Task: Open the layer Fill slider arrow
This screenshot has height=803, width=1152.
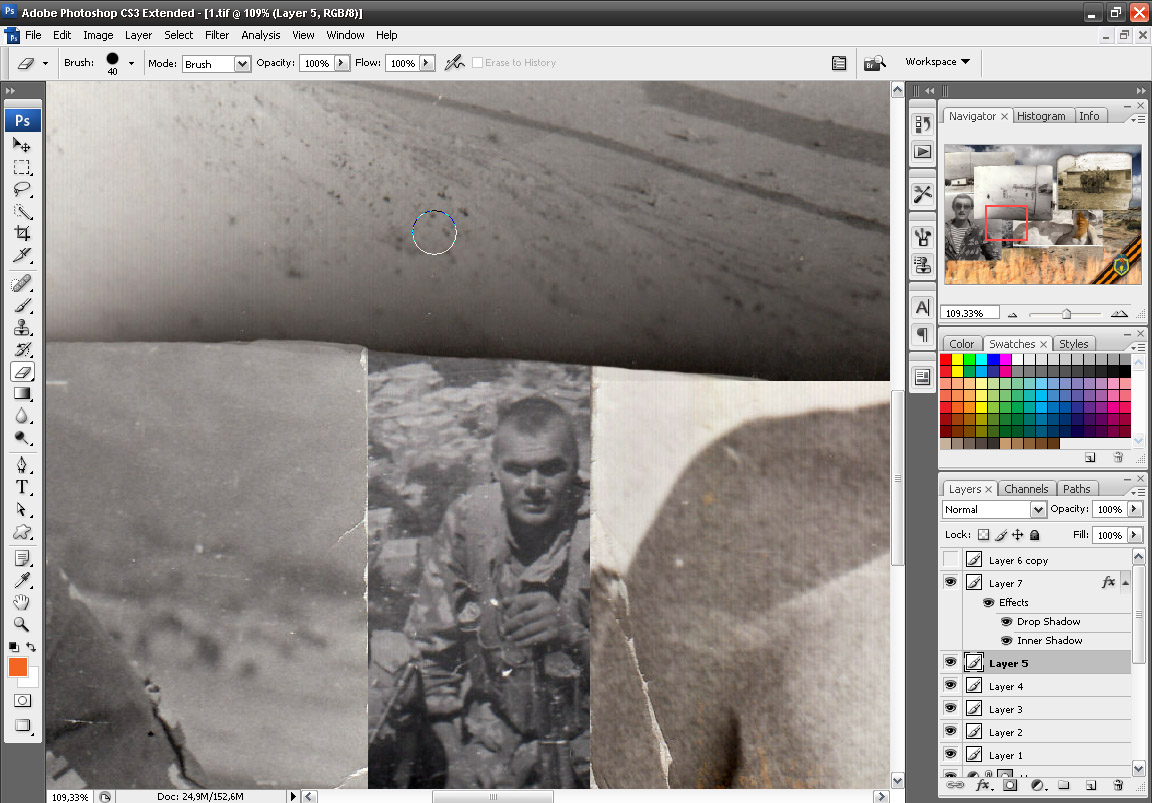Action: [x=1134, y=535]
